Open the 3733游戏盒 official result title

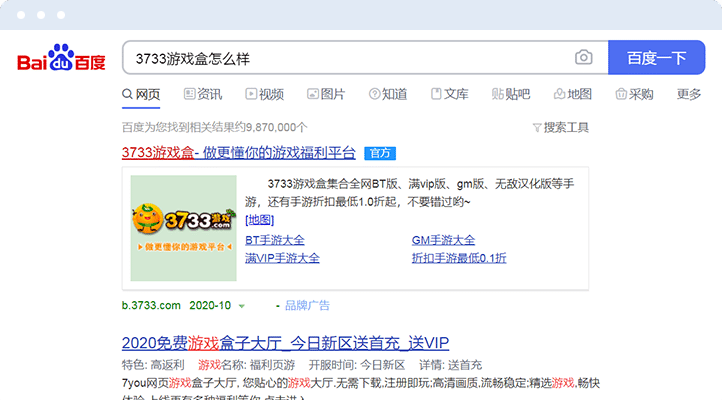point(238,153)
